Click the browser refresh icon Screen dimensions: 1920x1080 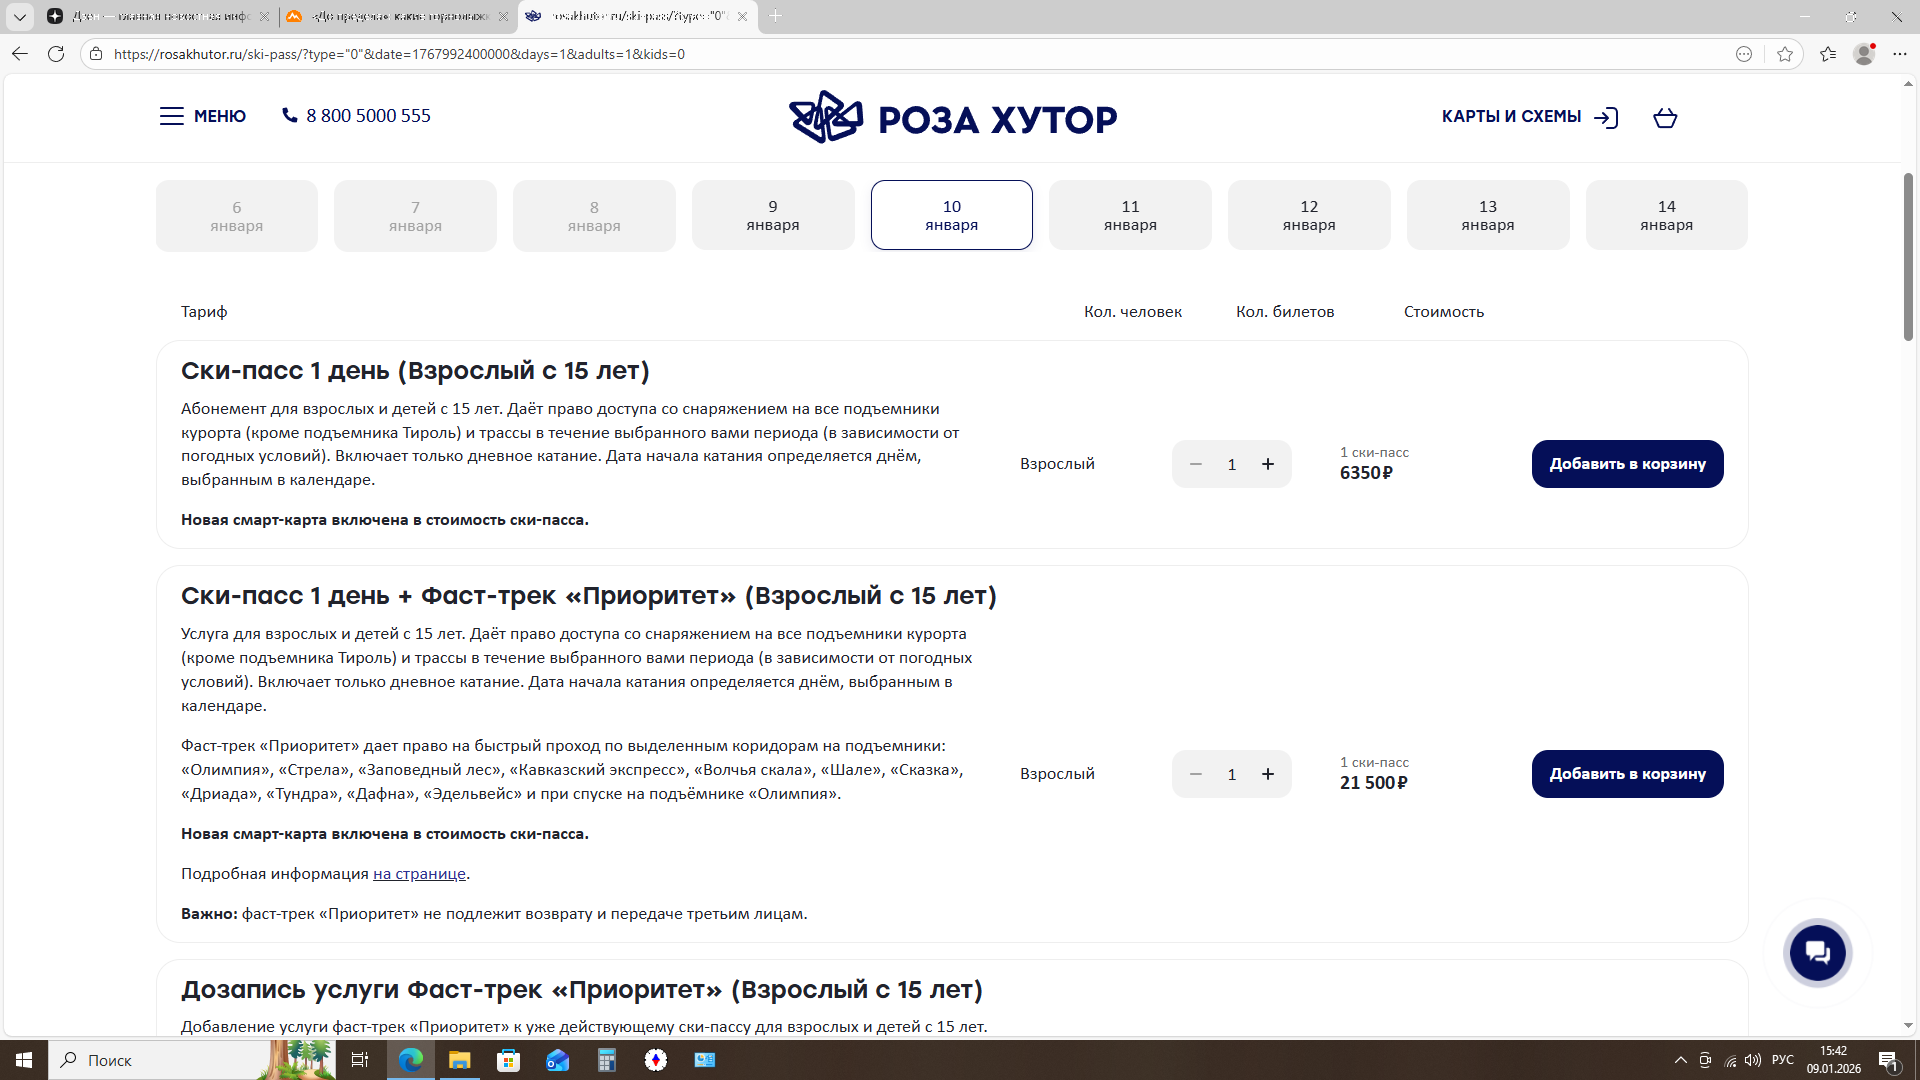56,54
